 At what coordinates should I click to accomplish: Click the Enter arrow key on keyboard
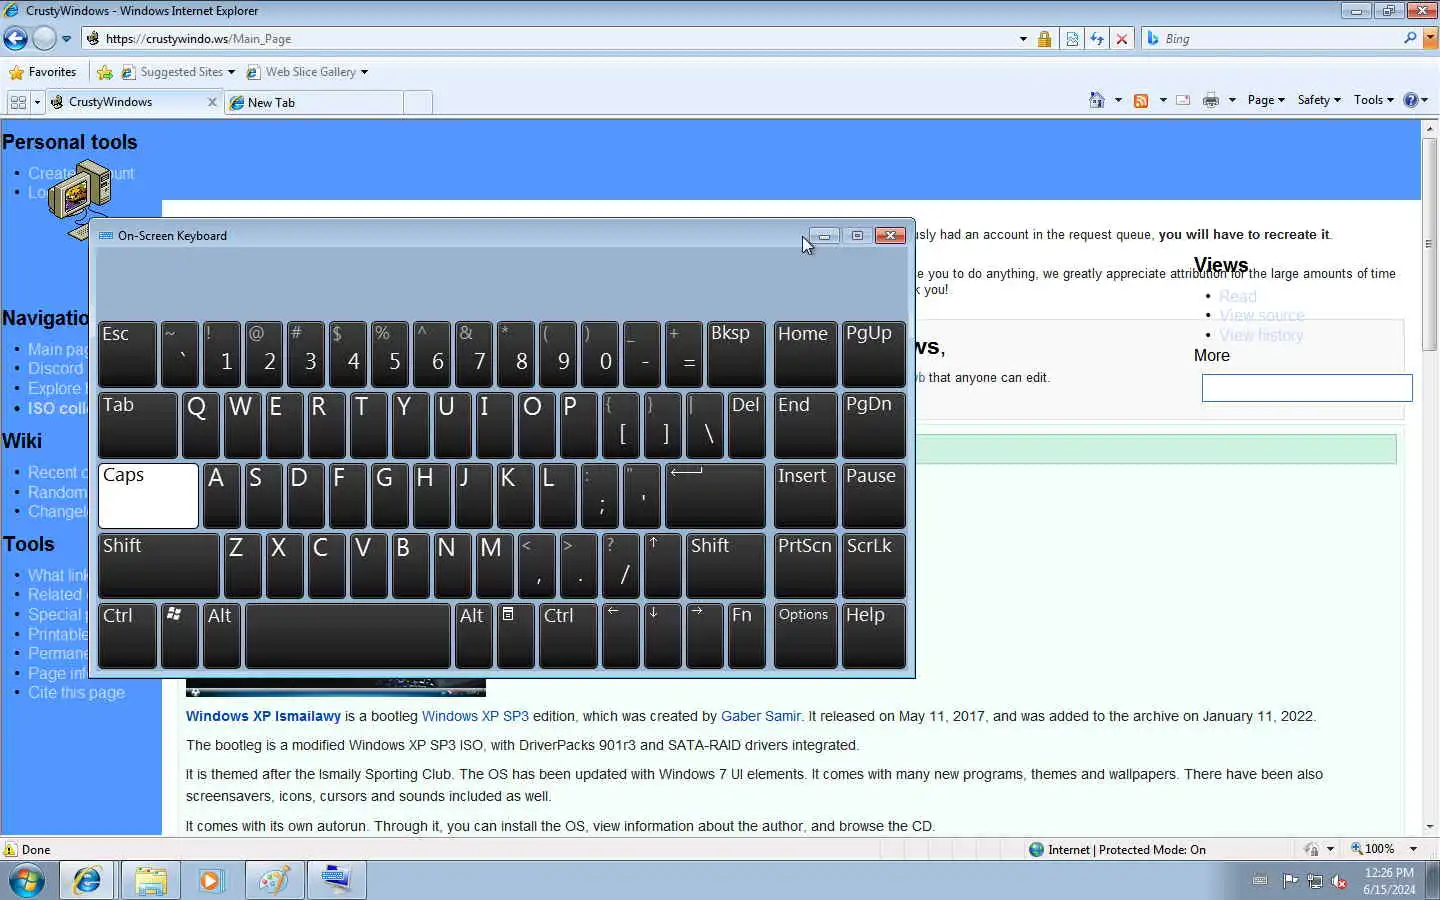pyautogui.click(x=715, y=495)
